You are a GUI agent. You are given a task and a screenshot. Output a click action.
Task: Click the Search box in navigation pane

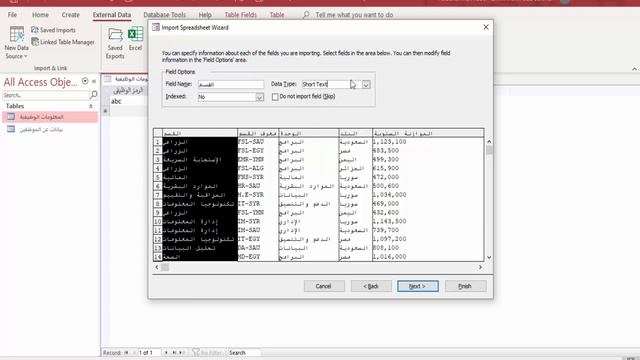tap(46, 95)
